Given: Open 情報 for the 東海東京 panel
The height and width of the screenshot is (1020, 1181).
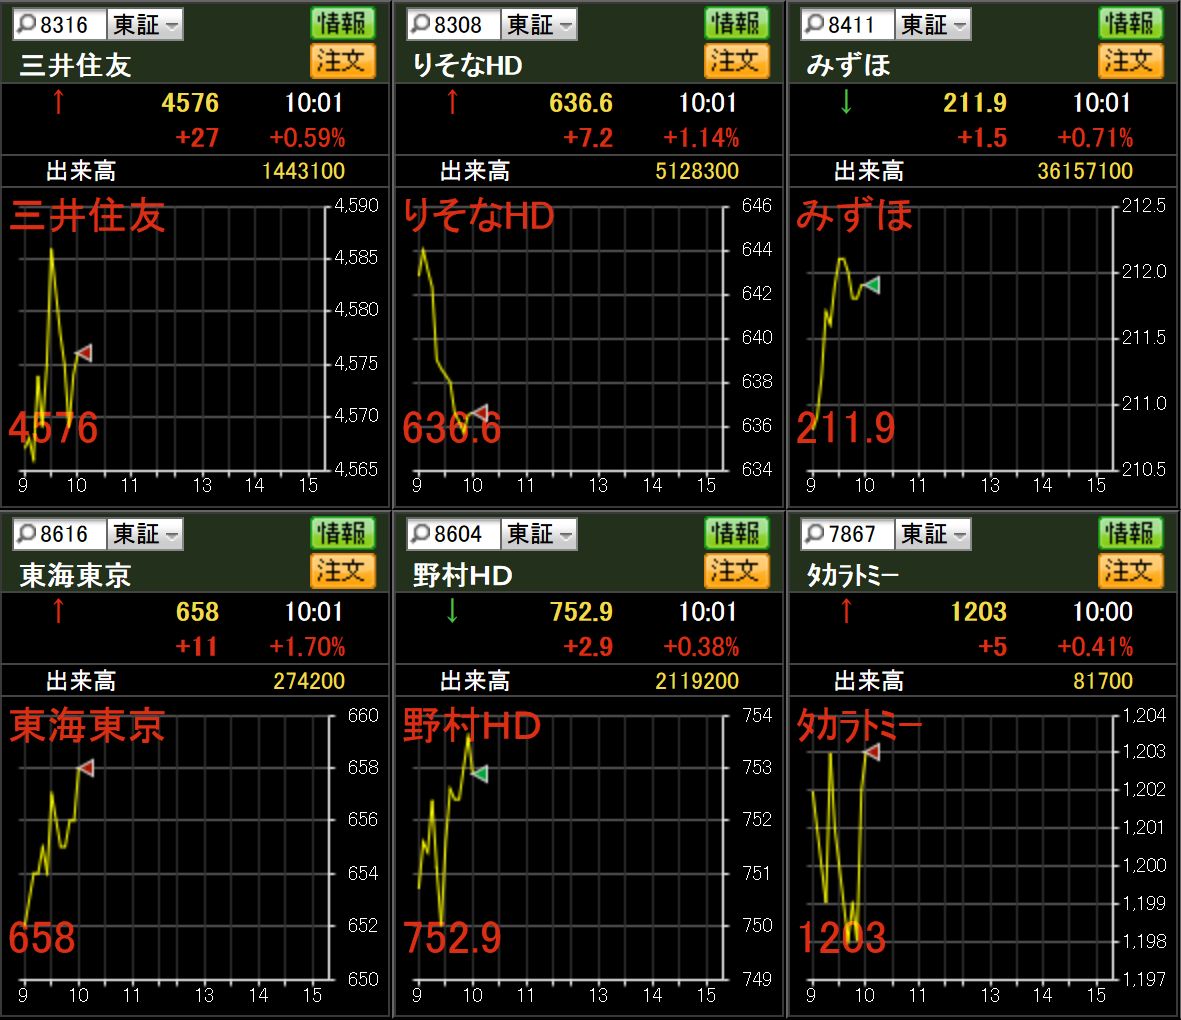Looking at the screenshot, I should coord(343,533).
